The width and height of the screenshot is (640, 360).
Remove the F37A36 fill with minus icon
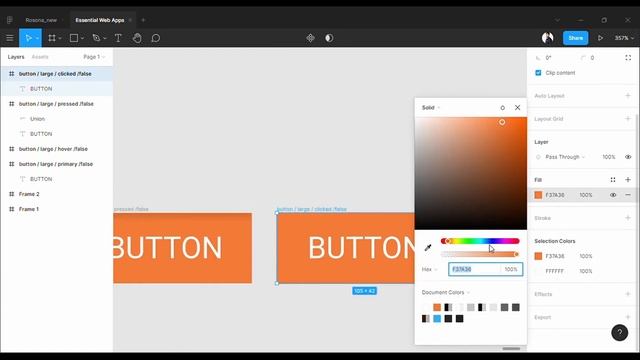pos(628,195)
